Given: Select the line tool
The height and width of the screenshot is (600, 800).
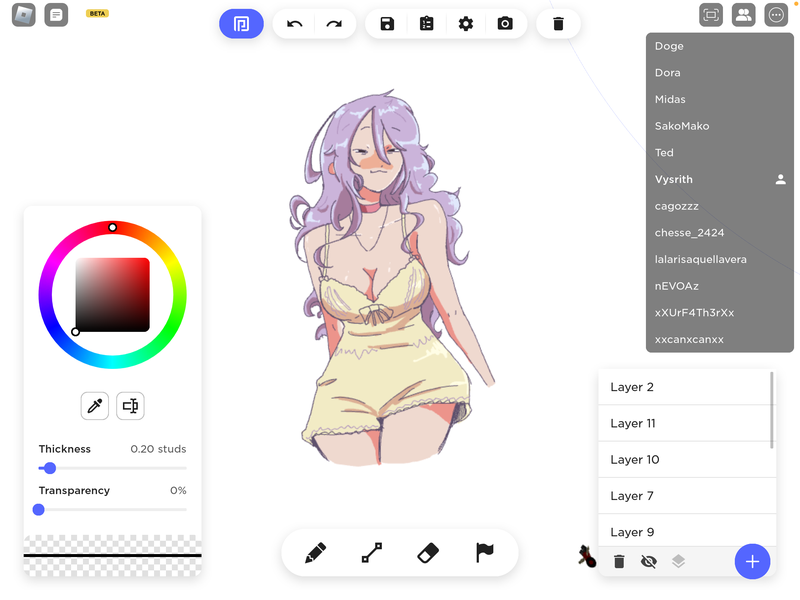Looking at the screenshot, I should 372,553.
